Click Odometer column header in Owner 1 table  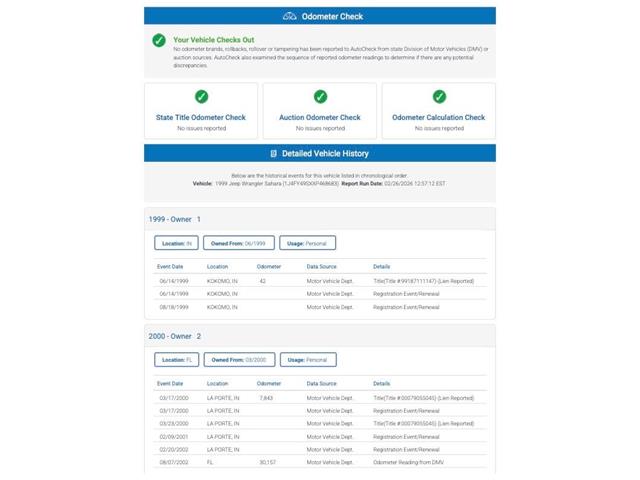click(269, 267)
